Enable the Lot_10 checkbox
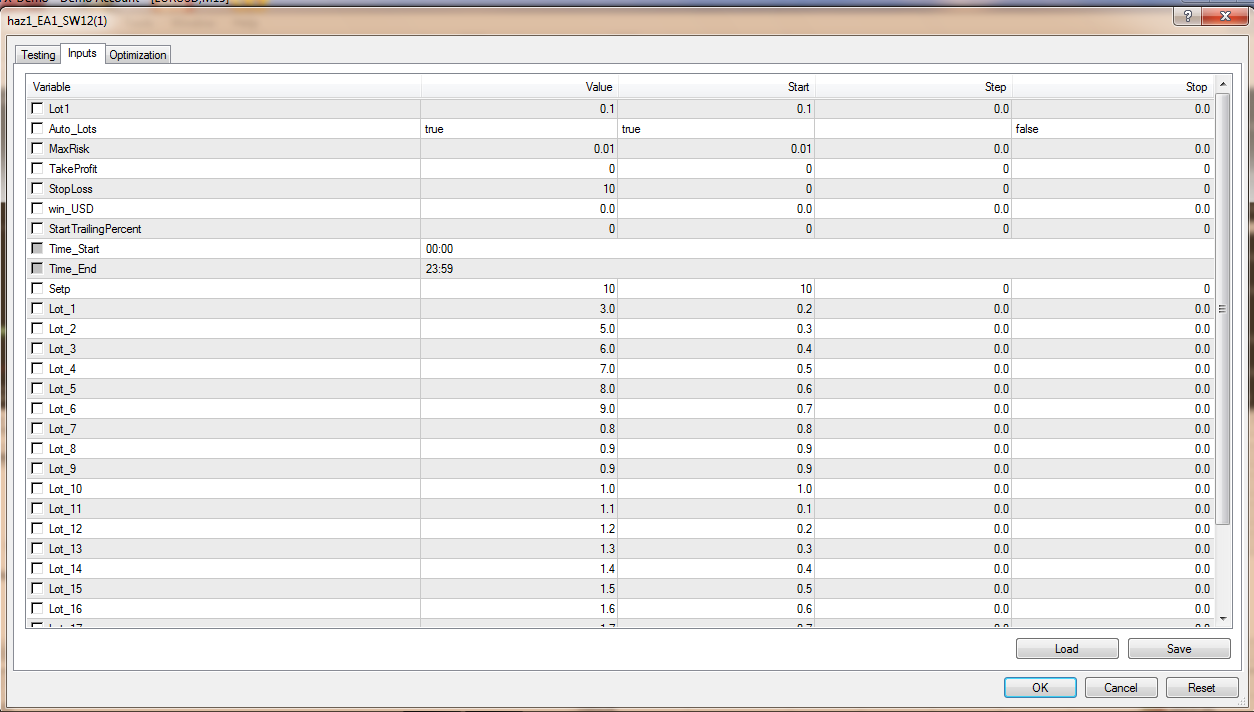Viewport: 1254px width, 712px height. click(x=38, y=489)
